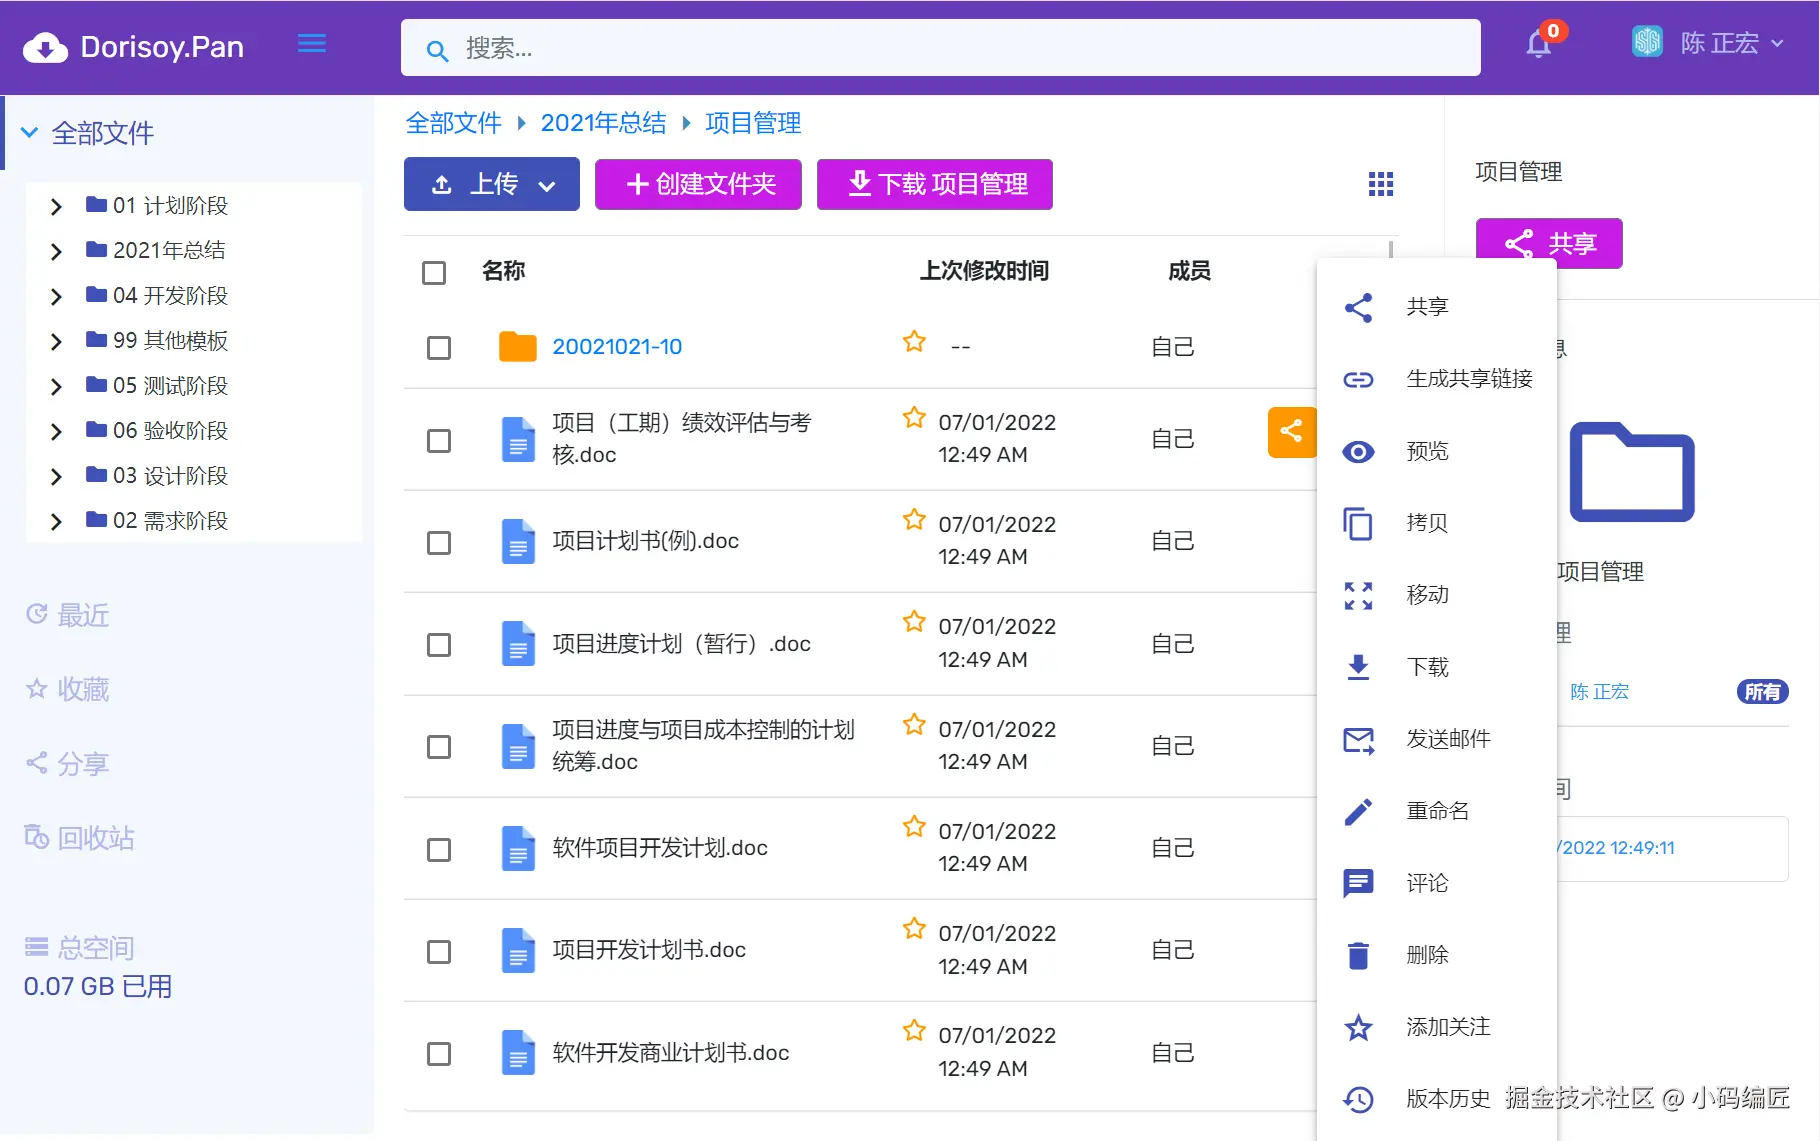This screenshot has height=1141, width=1820.
Task: Click the orange share icon on the 绩效评估 file row
Action: click(x=1292, y=432)
